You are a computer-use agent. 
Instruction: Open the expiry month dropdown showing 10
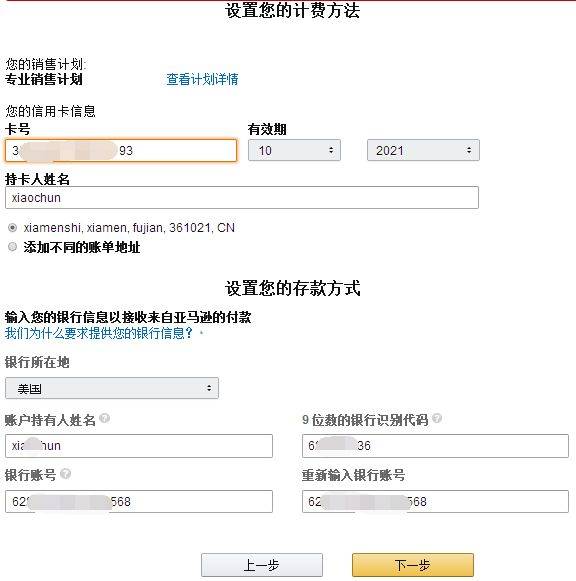294,150
